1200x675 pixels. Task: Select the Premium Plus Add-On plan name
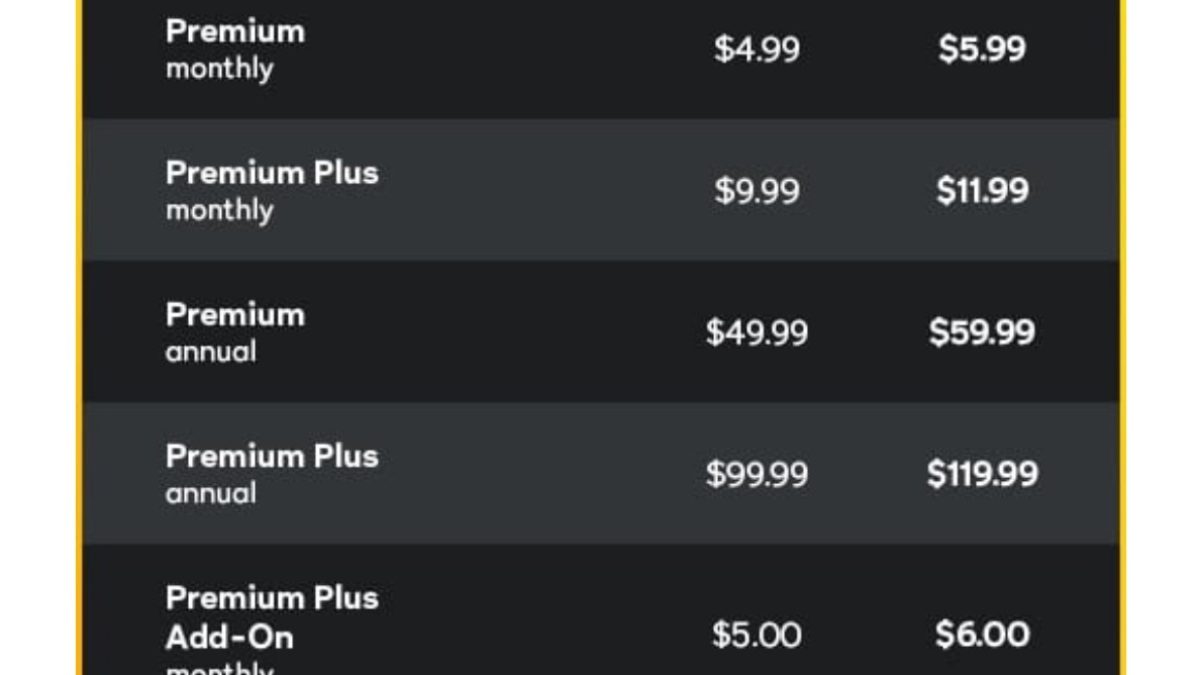272,617
